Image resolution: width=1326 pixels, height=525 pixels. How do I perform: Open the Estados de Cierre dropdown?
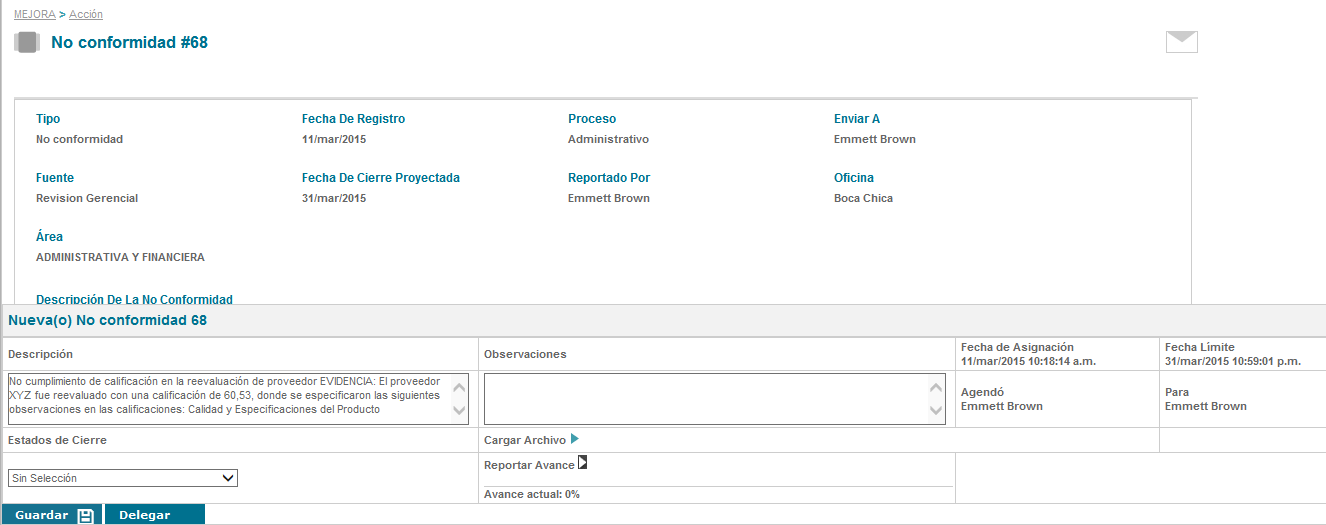tap(122, 478)
